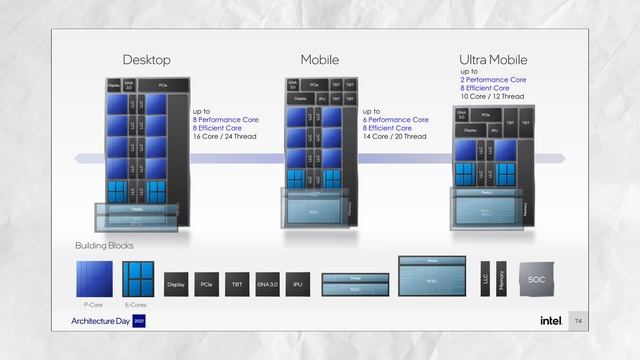
Task: Click the Memory strip on the Ultra Mobile die
Action: [x=526, y=183]
